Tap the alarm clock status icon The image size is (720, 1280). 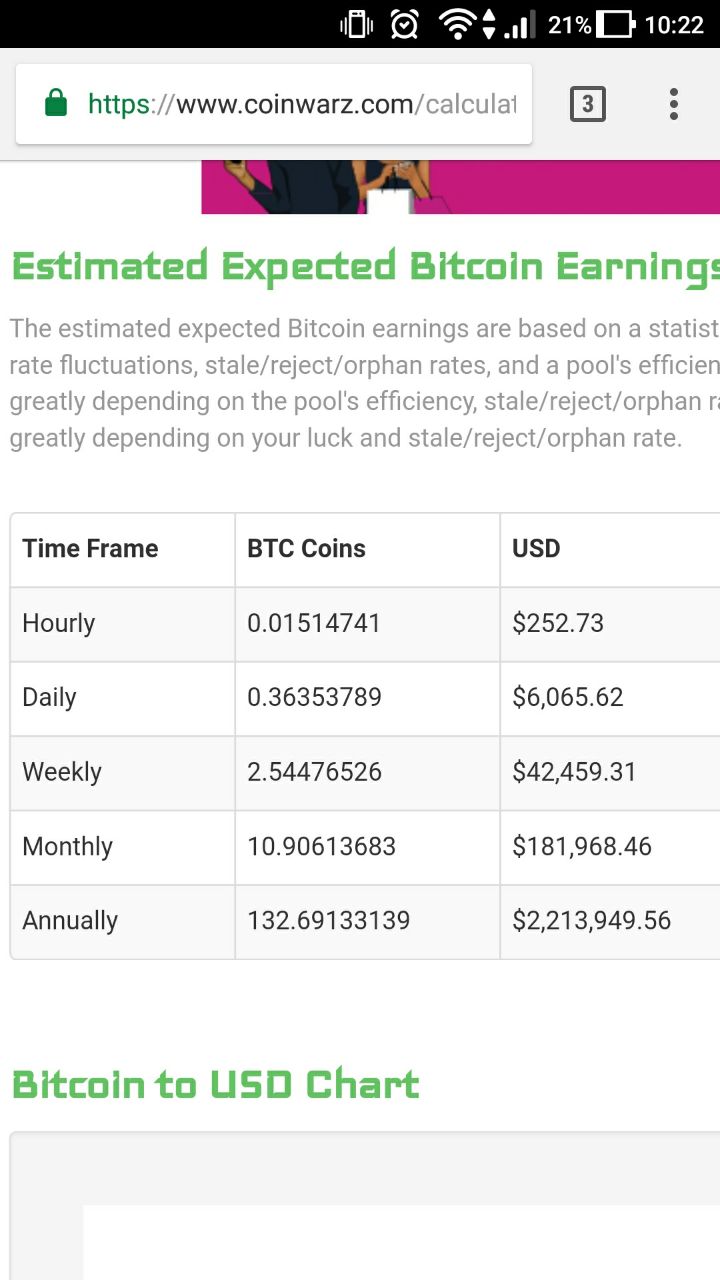[404, 24]
